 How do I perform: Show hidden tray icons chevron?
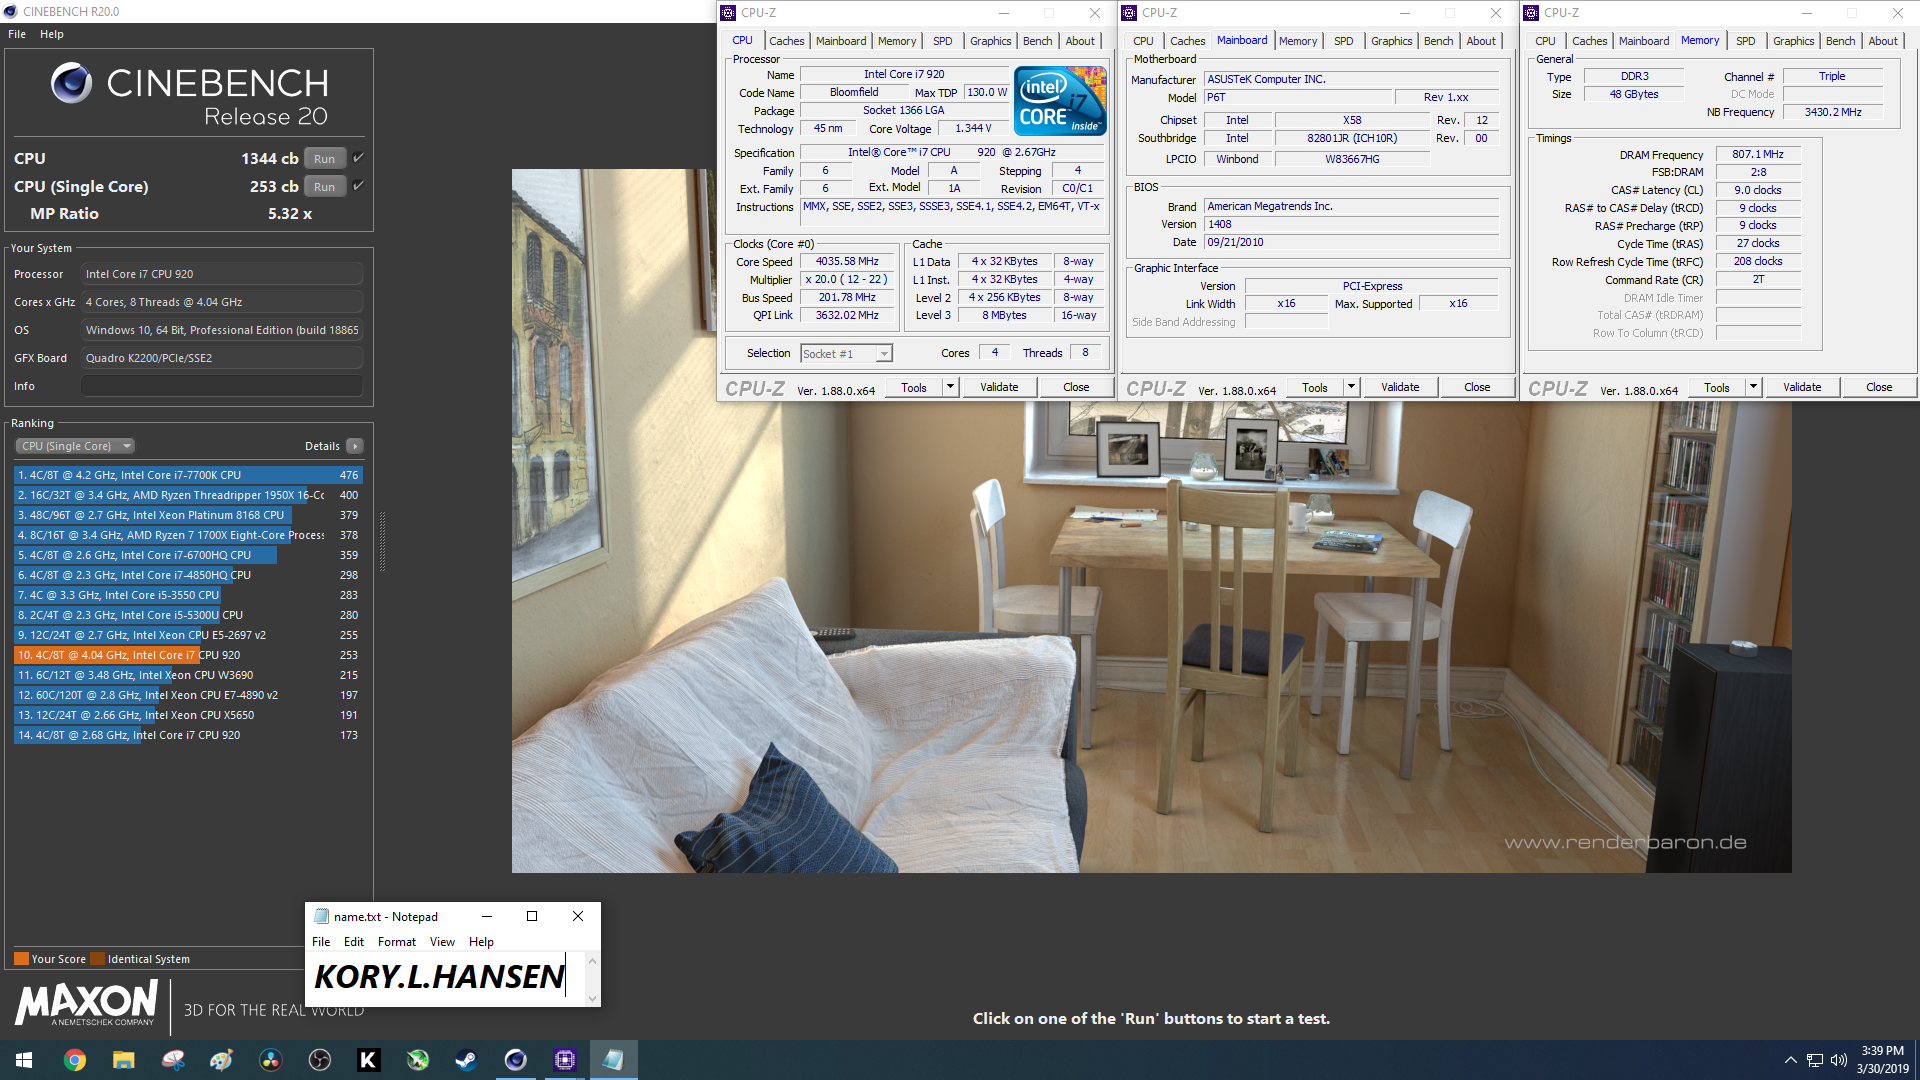[1790, 1060]
